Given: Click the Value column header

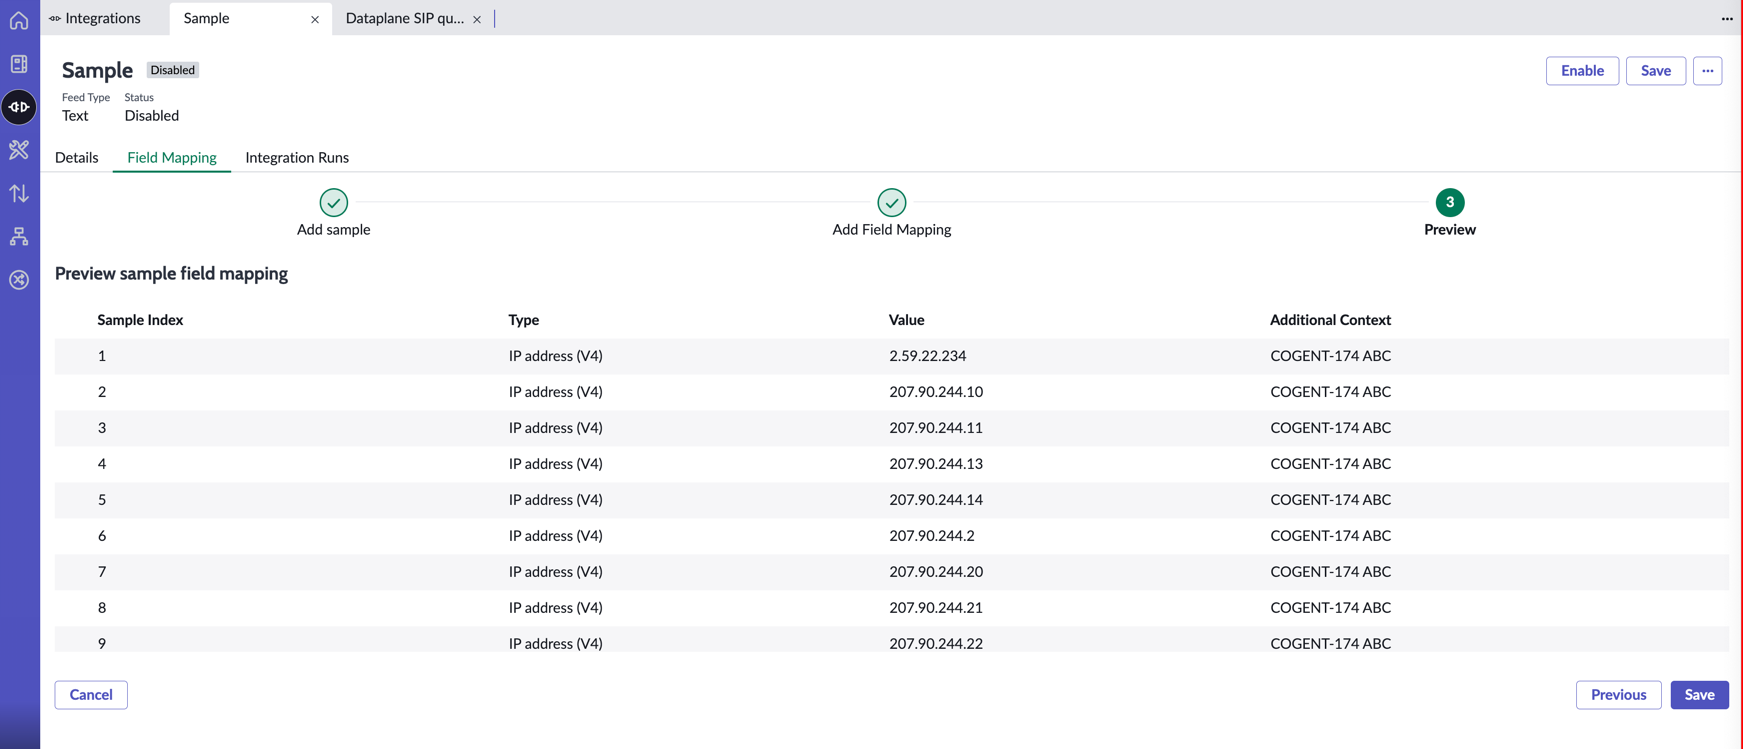Looking at the screenshot, I should (906, 320).
